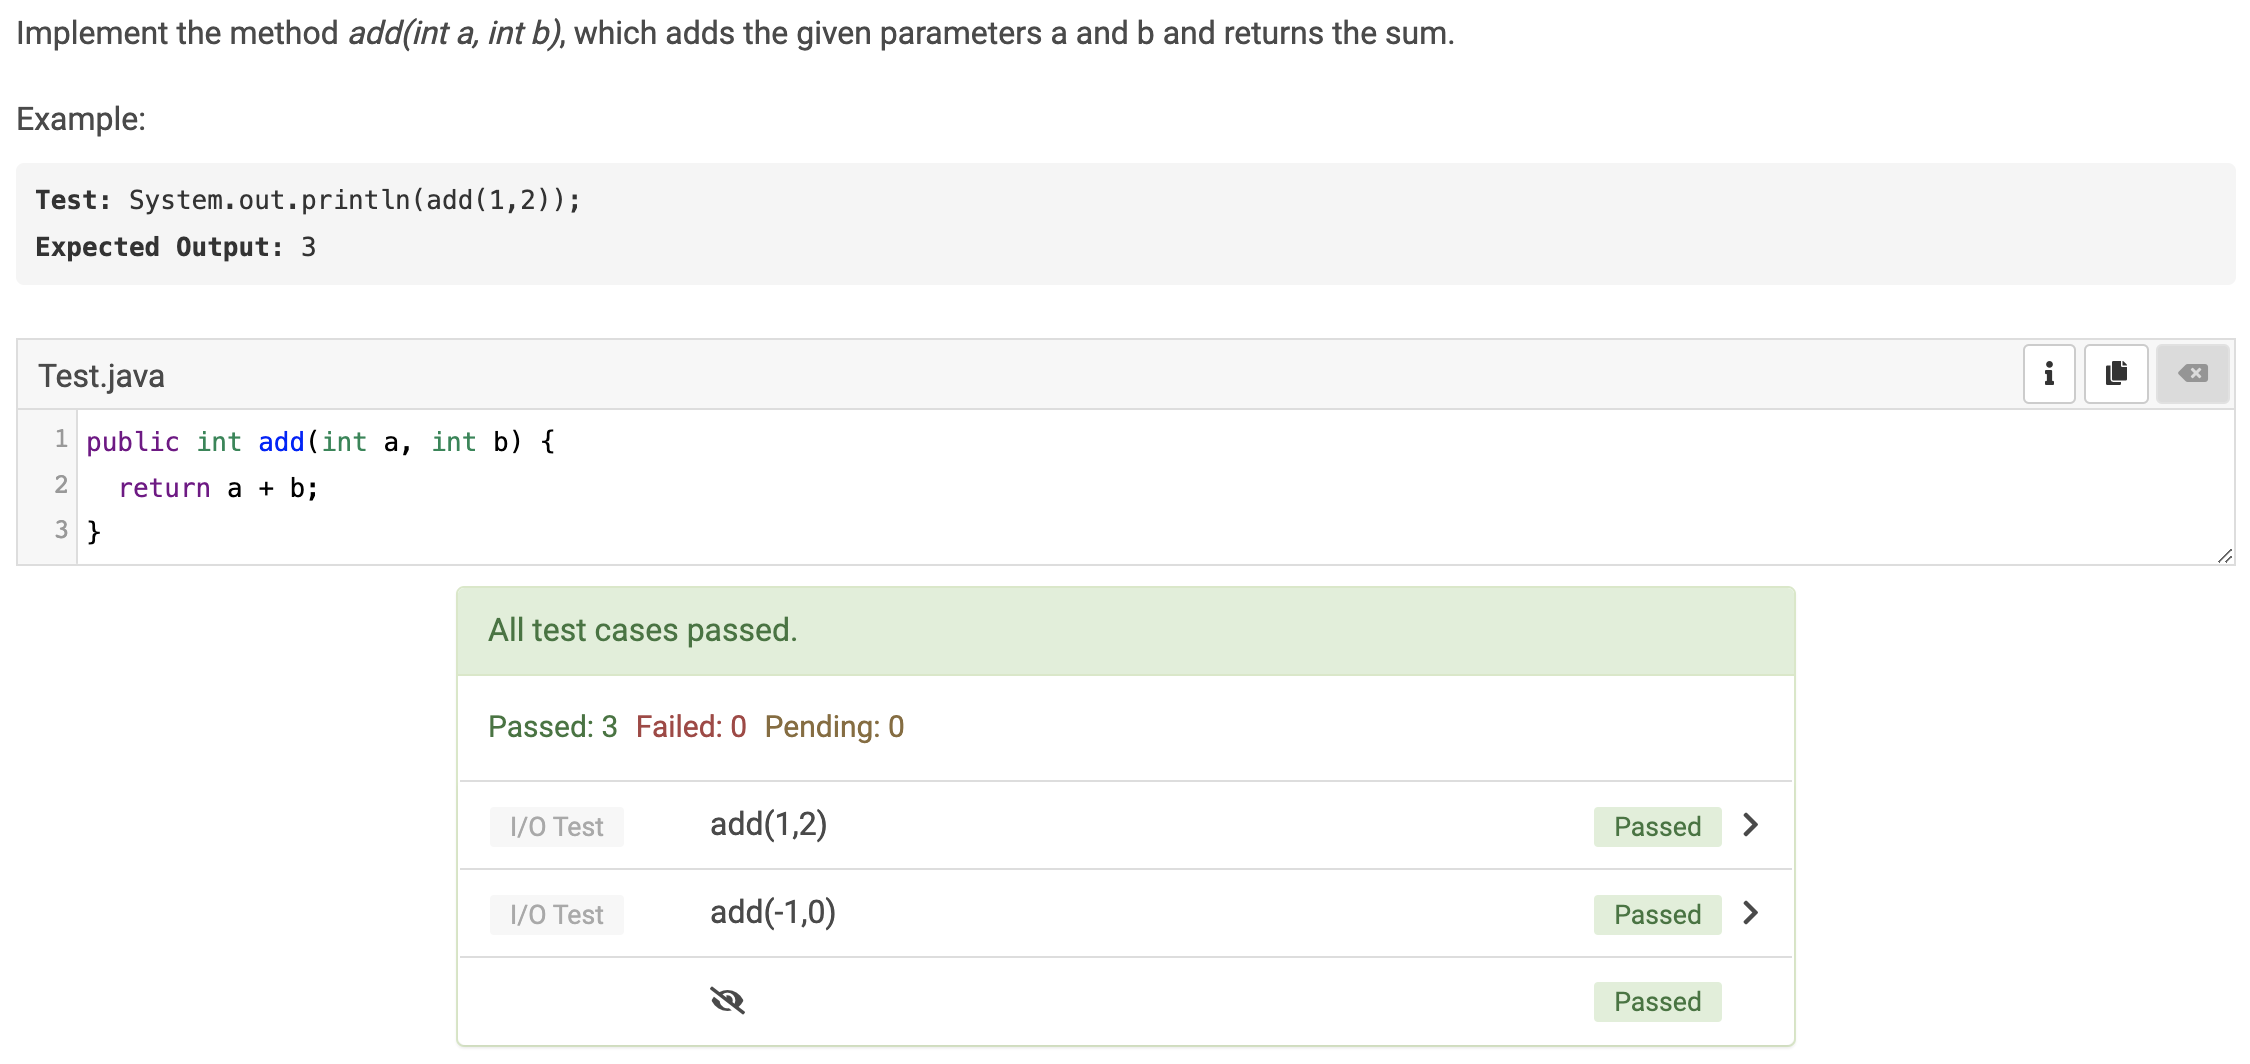The width and height of the screenshot is (2250, 1064).
Task: Click the Passed badge for add(-1,0)
Action: 1657,914
